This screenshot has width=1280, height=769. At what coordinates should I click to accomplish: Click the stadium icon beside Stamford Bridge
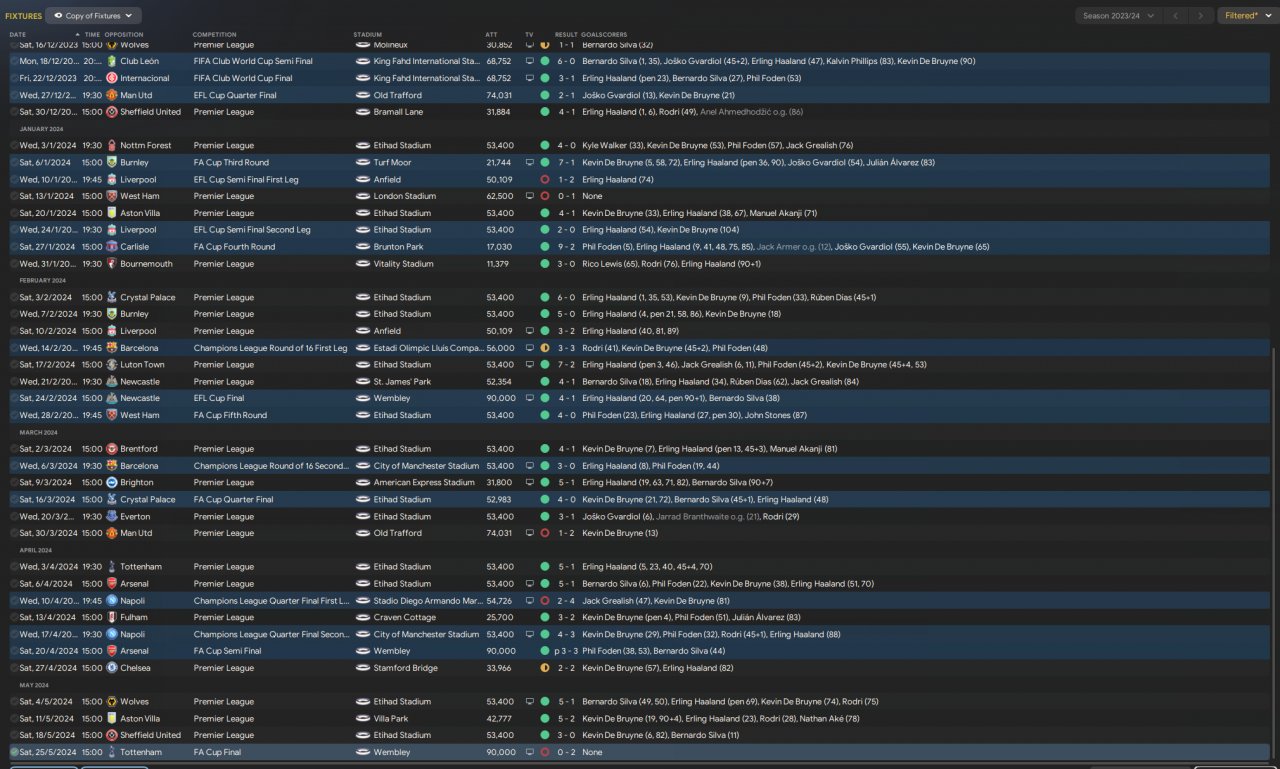point(363,668)
